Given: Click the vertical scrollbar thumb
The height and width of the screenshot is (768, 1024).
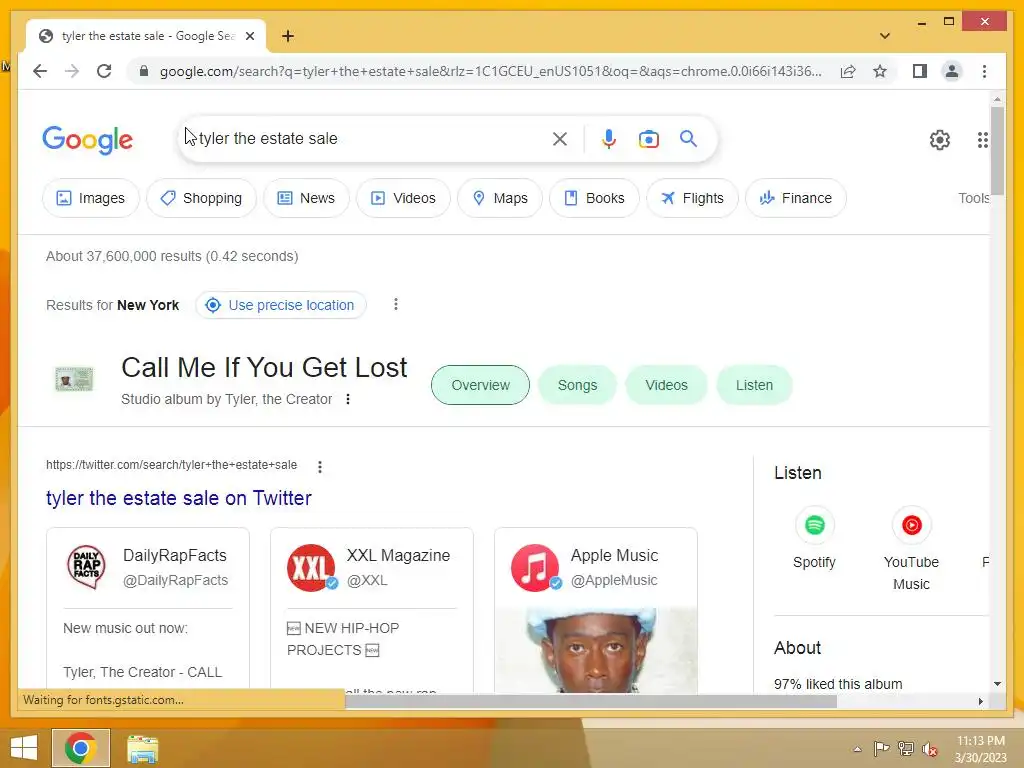Looking at the screenshot, I should pyautogui.click(x=997, y=150).
